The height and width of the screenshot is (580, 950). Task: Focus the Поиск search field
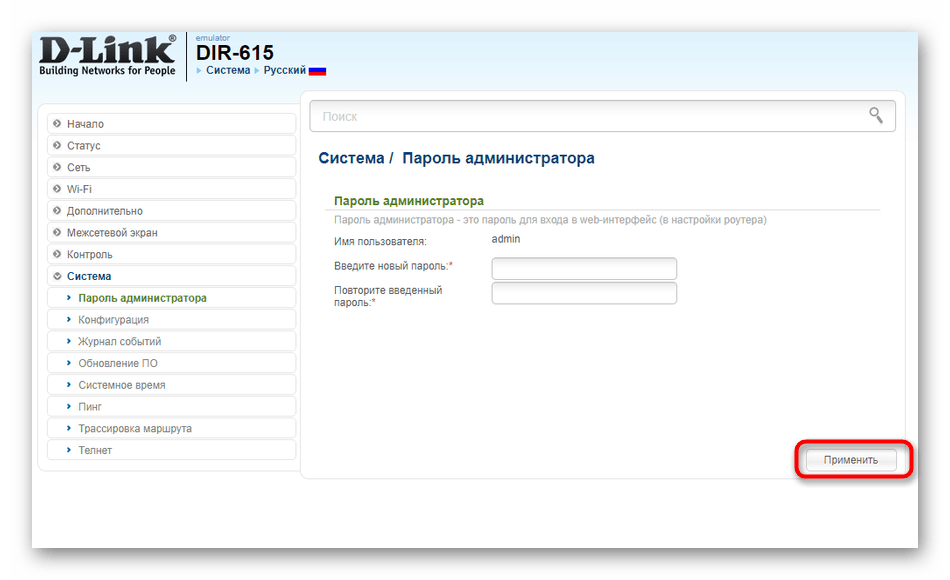[602, 116]
